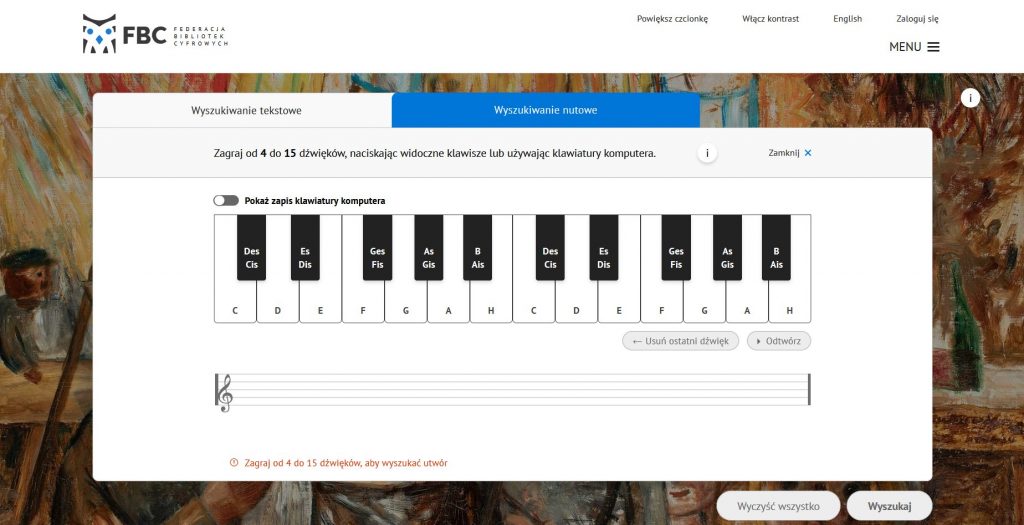
Task: Switch to Wyszukiwanie tekstowe tab
Action: pyautogui.click(x=246, y=110)
